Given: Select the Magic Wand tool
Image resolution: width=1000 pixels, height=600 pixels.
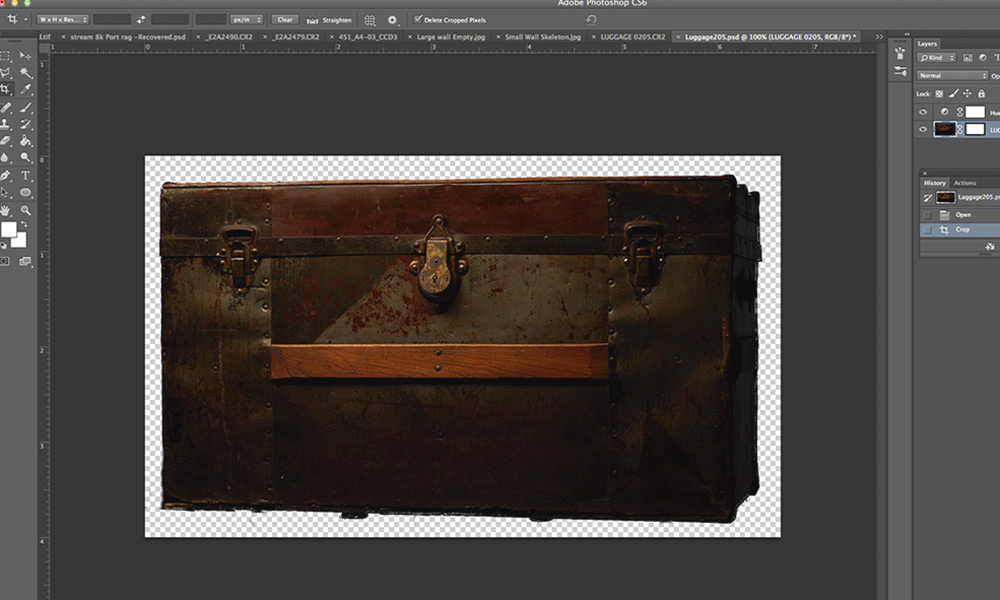Looking at the screenshot, I should pos(26,72).
